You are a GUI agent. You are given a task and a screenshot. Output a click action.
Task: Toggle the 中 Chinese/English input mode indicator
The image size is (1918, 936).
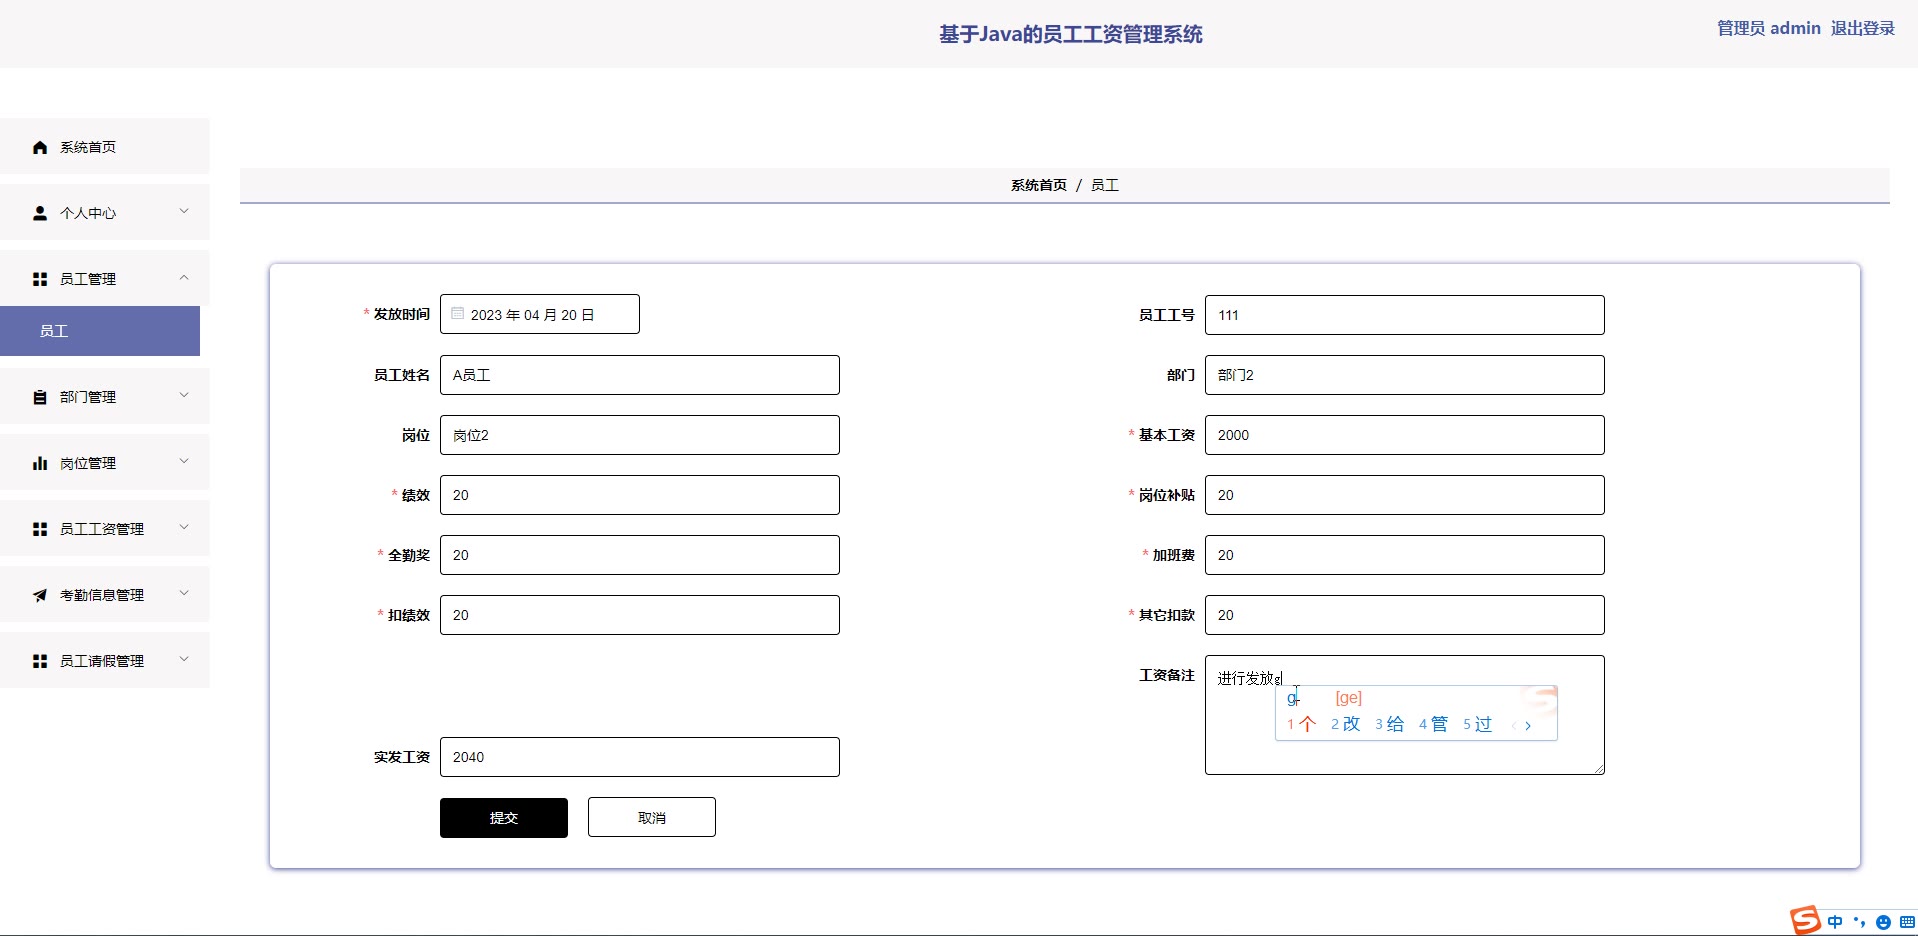[x=1835, y=922]
